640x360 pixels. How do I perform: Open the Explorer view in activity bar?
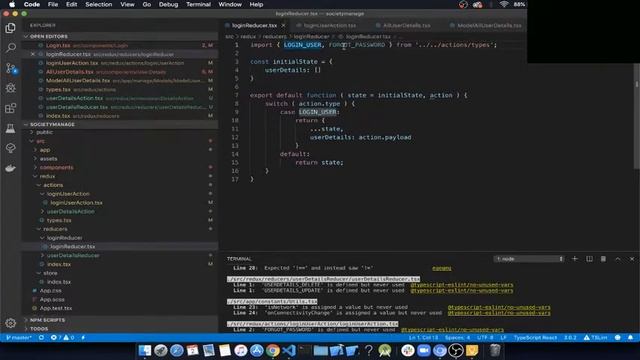pyautogui.click(x=11, y=28)
